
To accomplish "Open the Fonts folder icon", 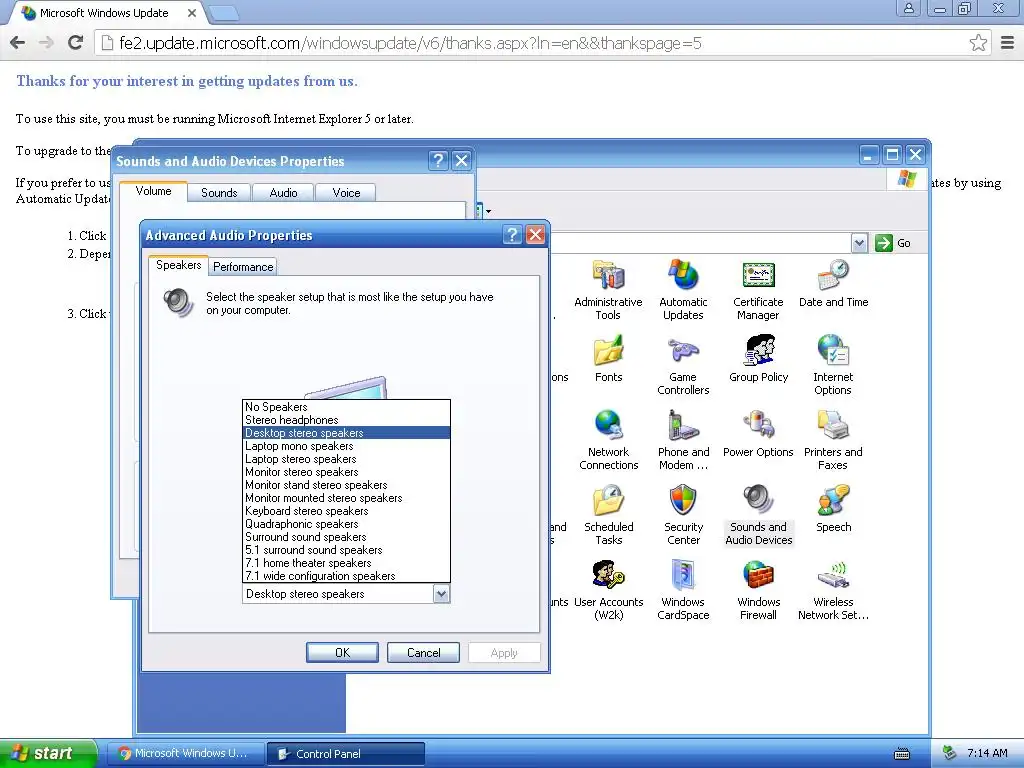I will [x=609, y=359].
